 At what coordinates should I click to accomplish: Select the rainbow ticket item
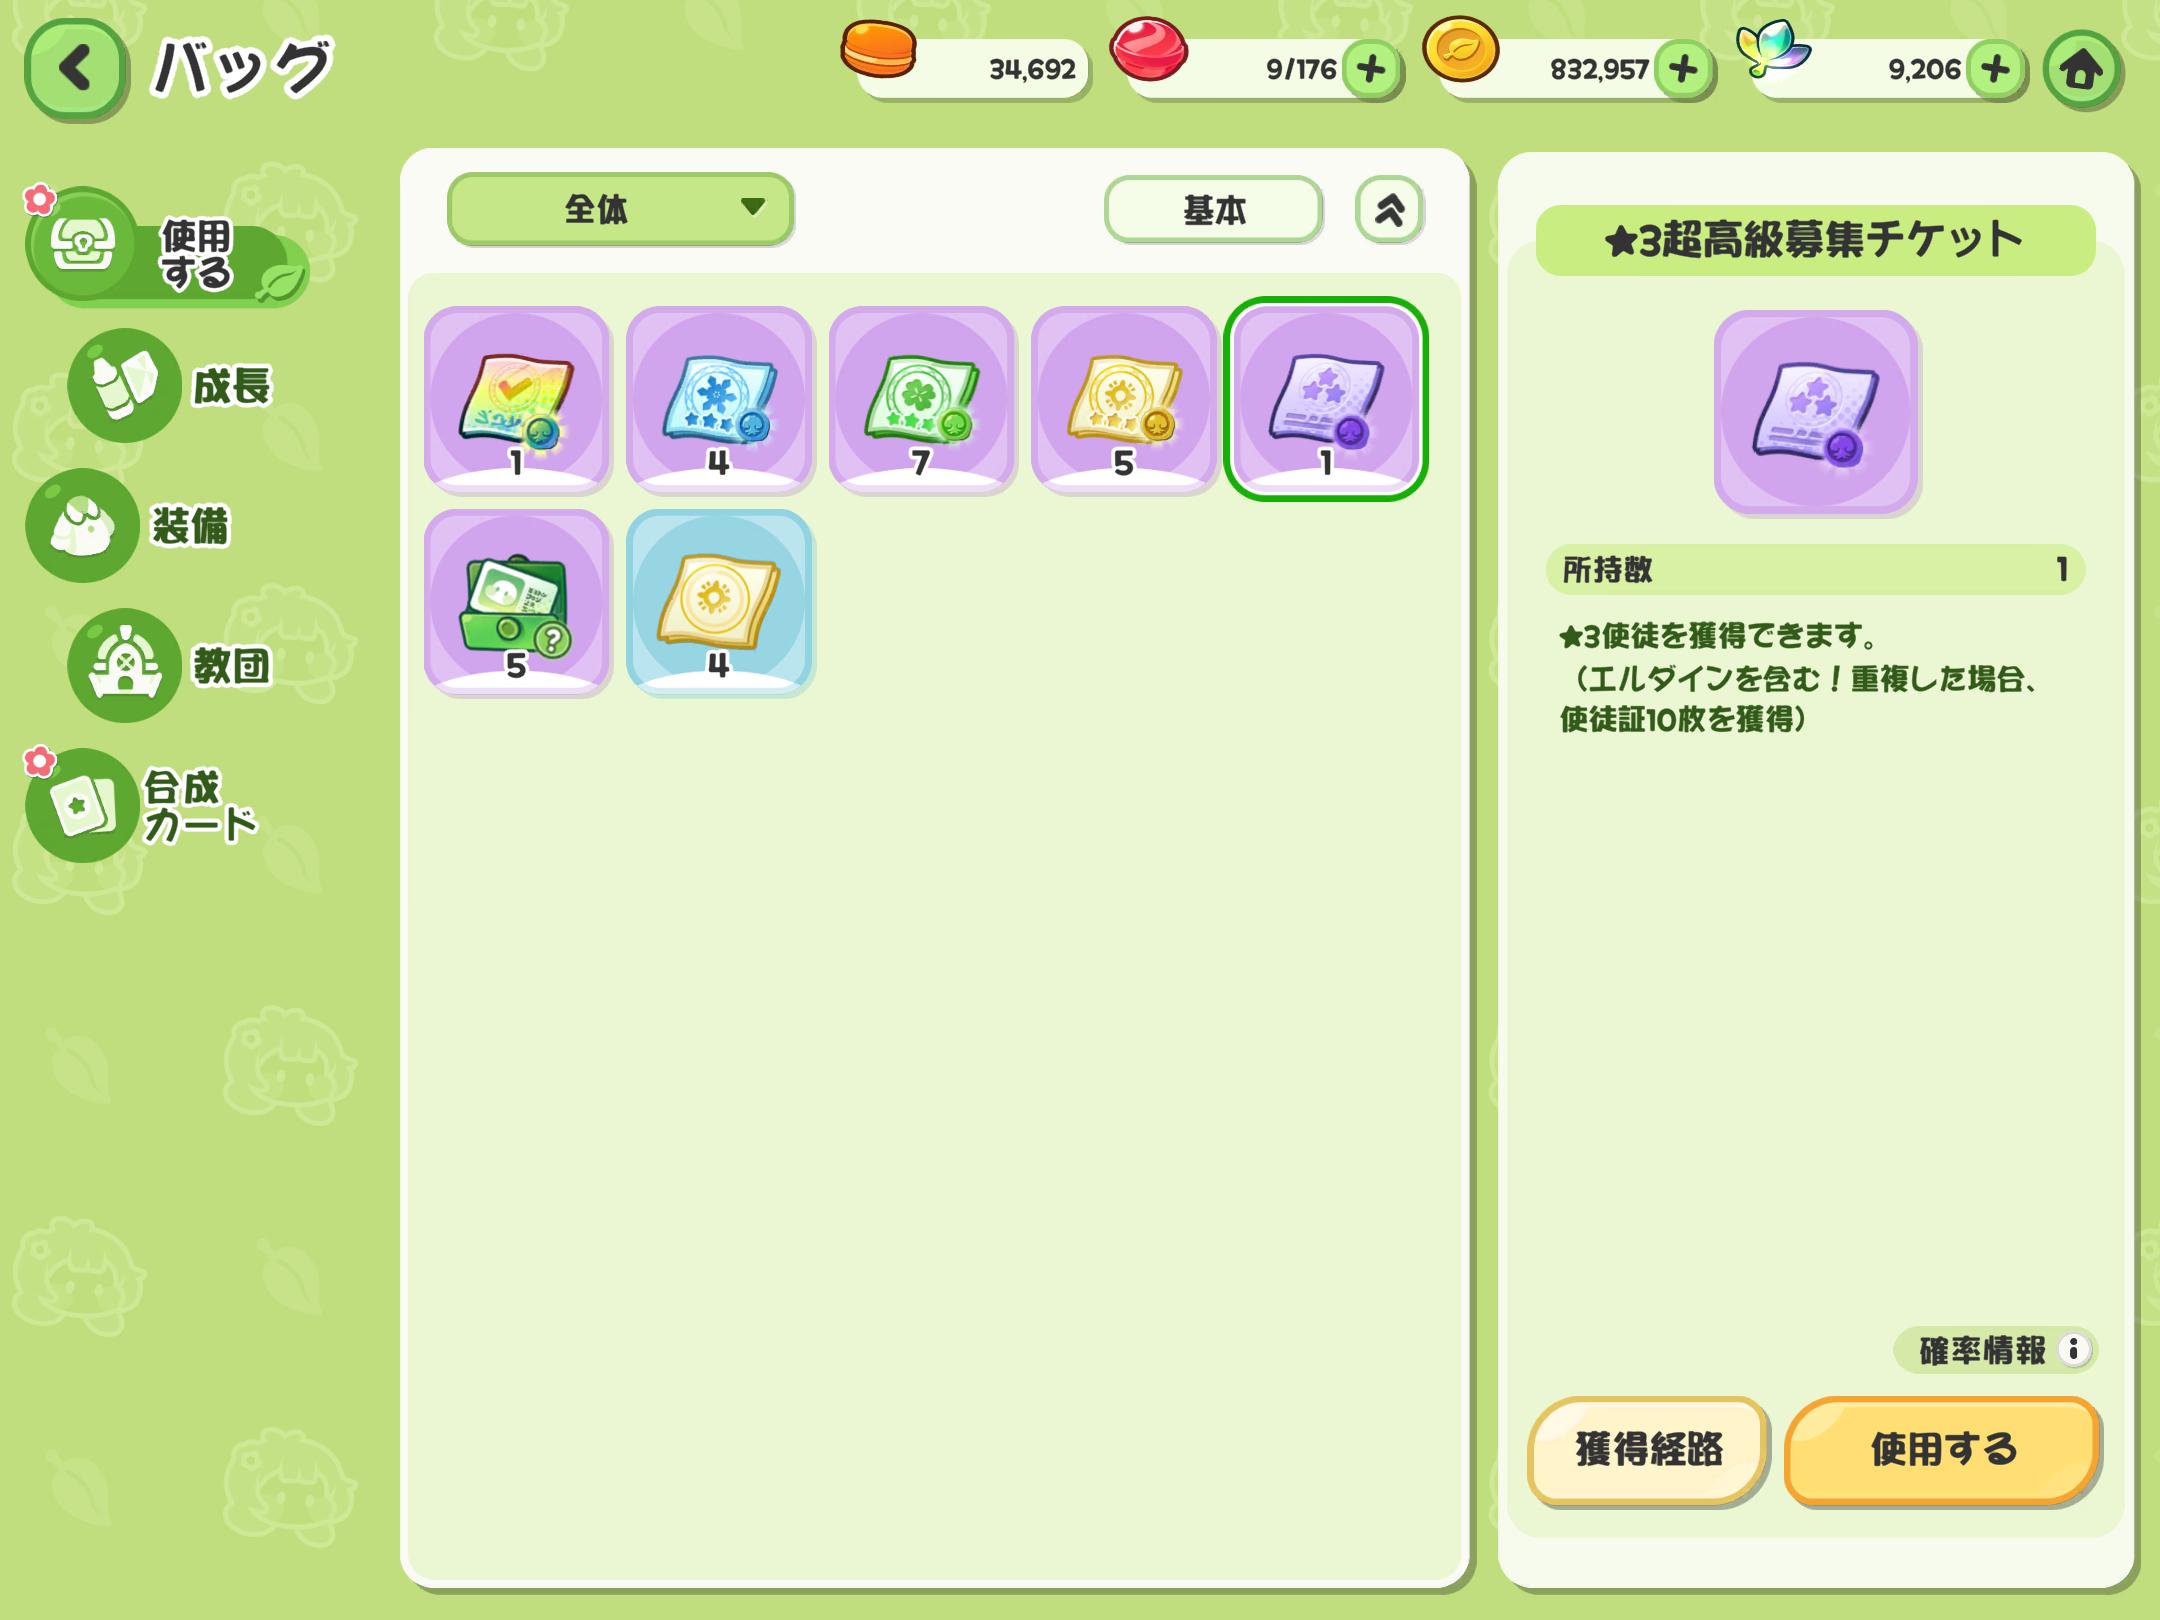point(517,400)
